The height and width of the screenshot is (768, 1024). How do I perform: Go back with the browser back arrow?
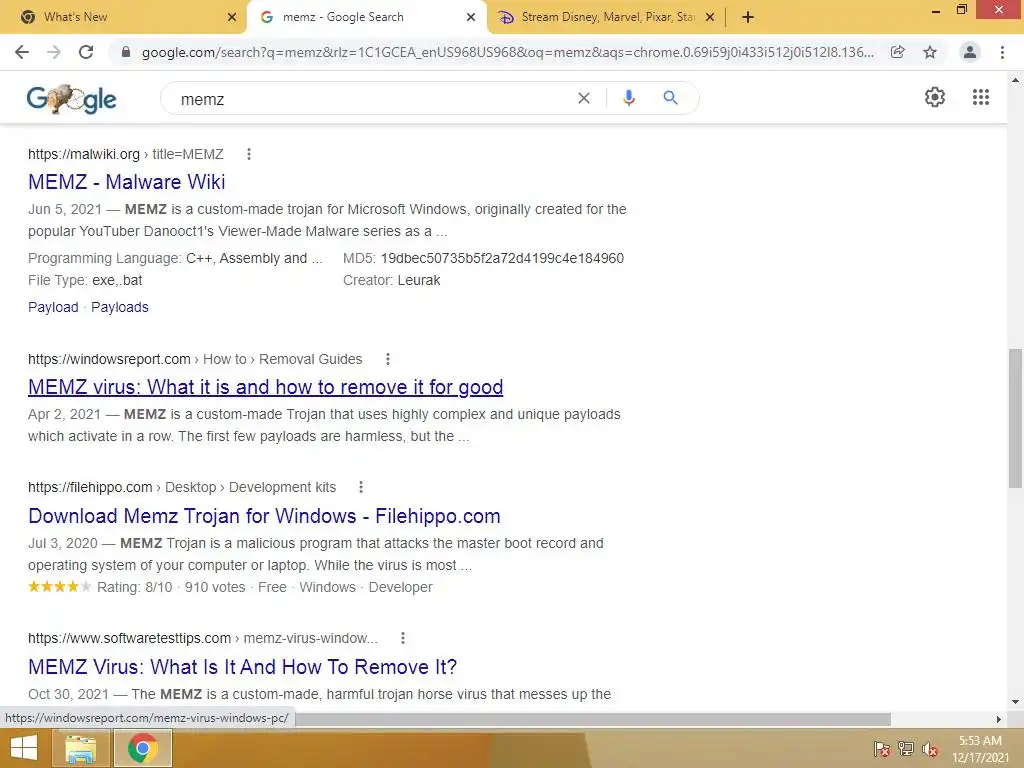tap(22, 52)
